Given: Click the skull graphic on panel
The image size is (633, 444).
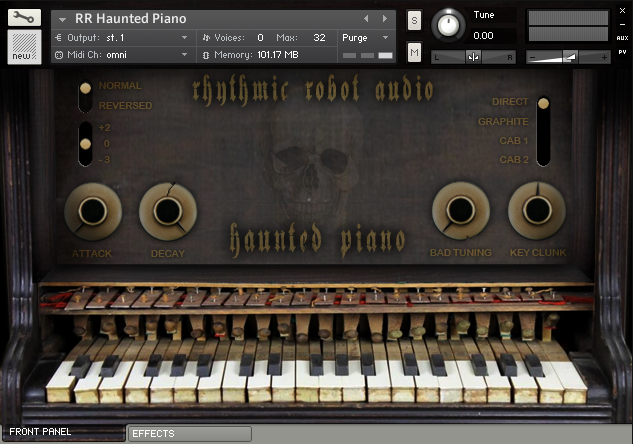Looking at the screenshot, I should coord(310,163).
